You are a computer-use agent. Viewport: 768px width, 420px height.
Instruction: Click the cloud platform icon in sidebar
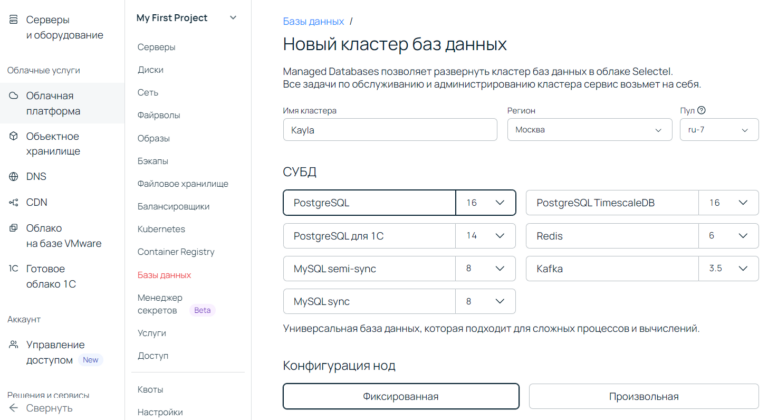coord(14,95)
